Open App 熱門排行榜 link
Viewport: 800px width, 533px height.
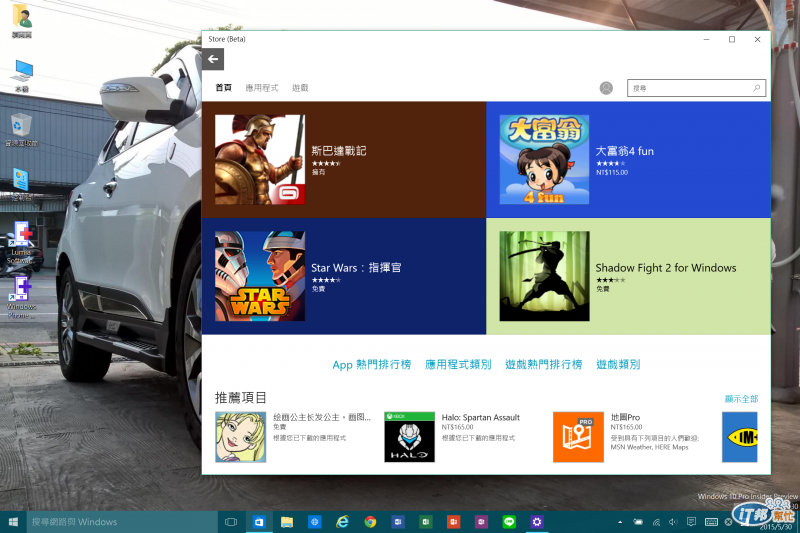point(371,364)
